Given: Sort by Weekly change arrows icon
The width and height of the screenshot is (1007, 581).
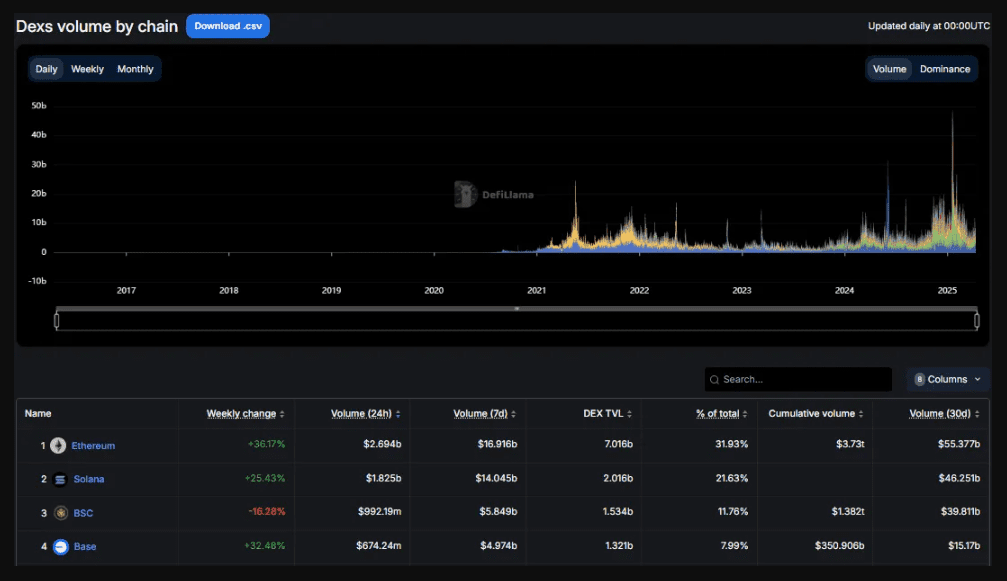Looking at the screenshot, I should (x=282, y=415).
